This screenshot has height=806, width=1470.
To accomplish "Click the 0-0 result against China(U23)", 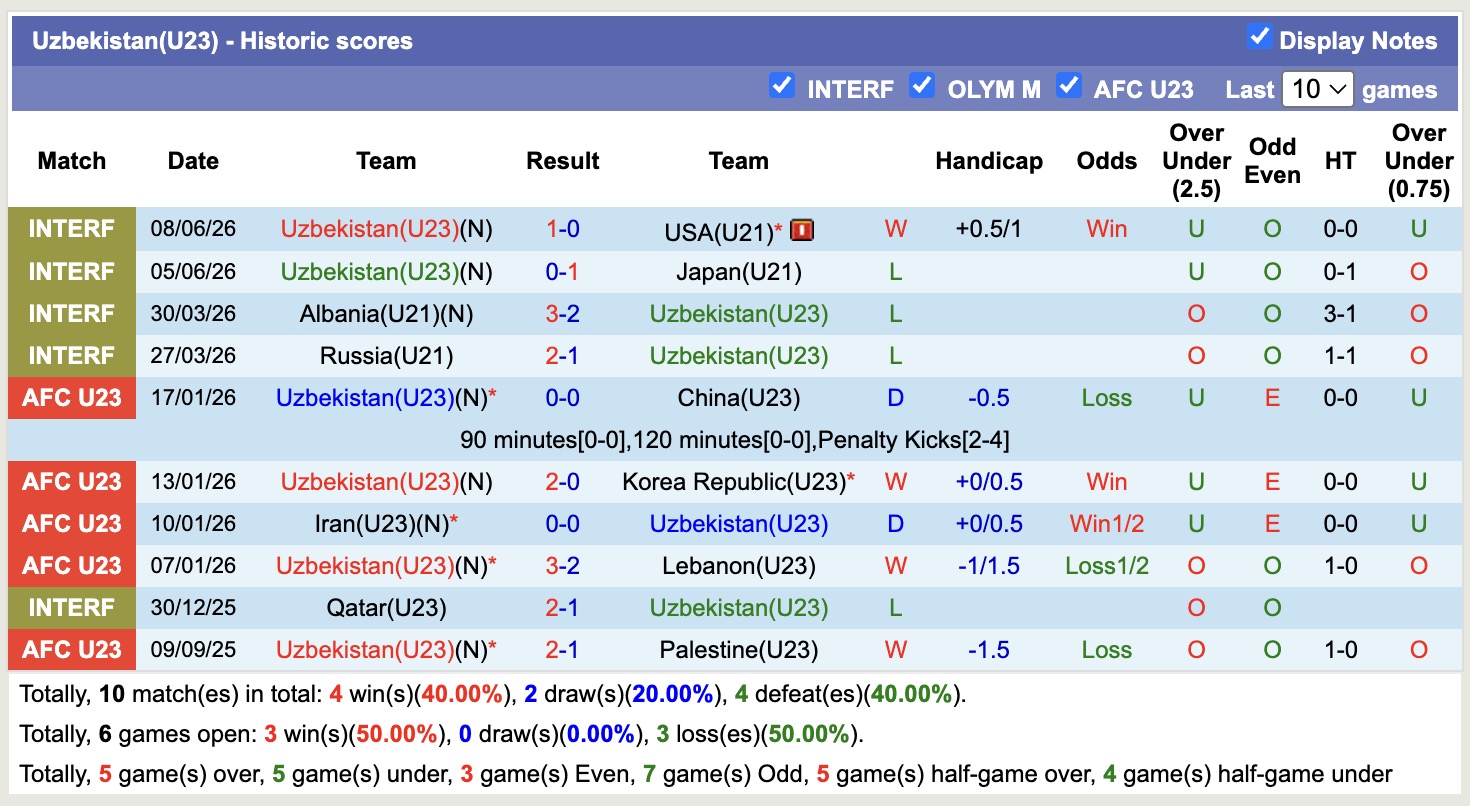I will [x=563, y=397].
